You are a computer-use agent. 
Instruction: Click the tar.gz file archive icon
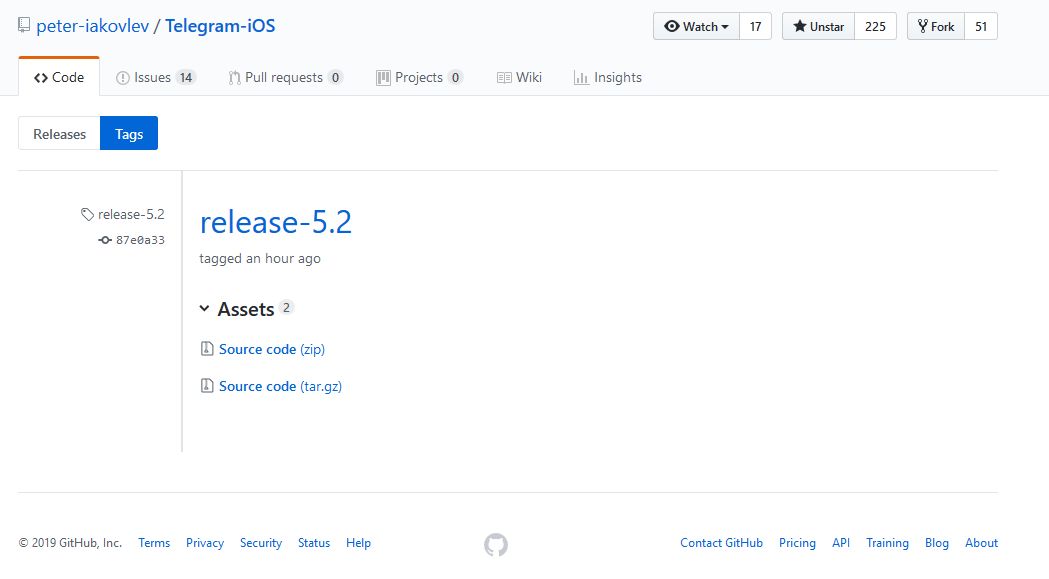click(207, 386)
